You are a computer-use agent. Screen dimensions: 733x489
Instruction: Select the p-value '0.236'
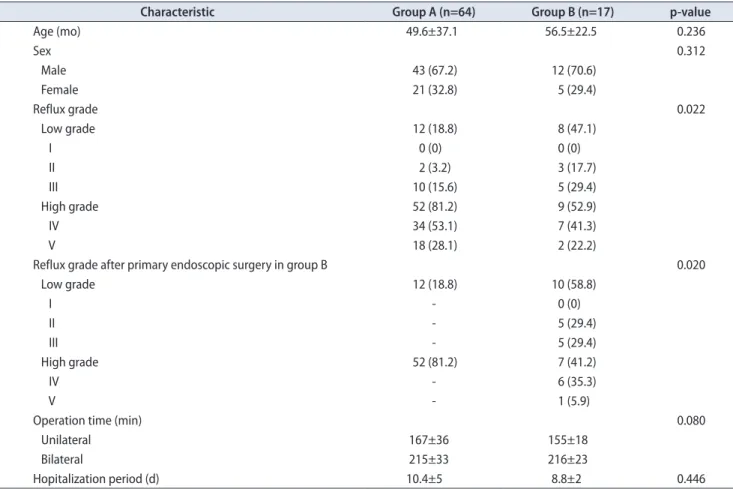pyautogui.click(x=691, y=32)
